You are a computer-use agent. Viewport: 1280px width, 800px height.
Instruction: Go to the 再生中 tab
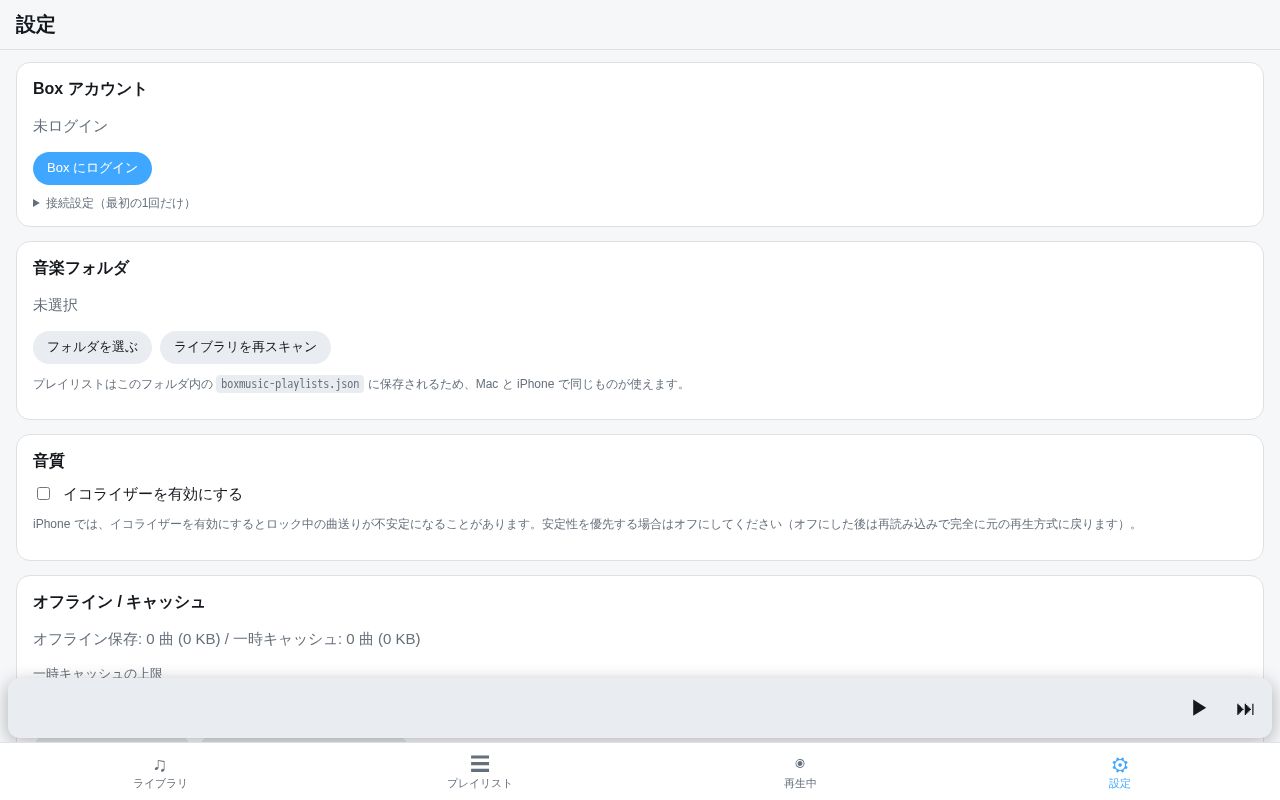click(800, 772)
